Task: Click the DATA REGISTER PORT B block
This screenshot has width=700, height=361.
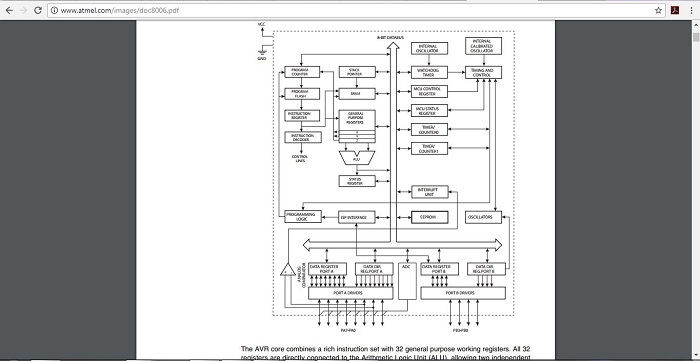Action: pos(440,269)
